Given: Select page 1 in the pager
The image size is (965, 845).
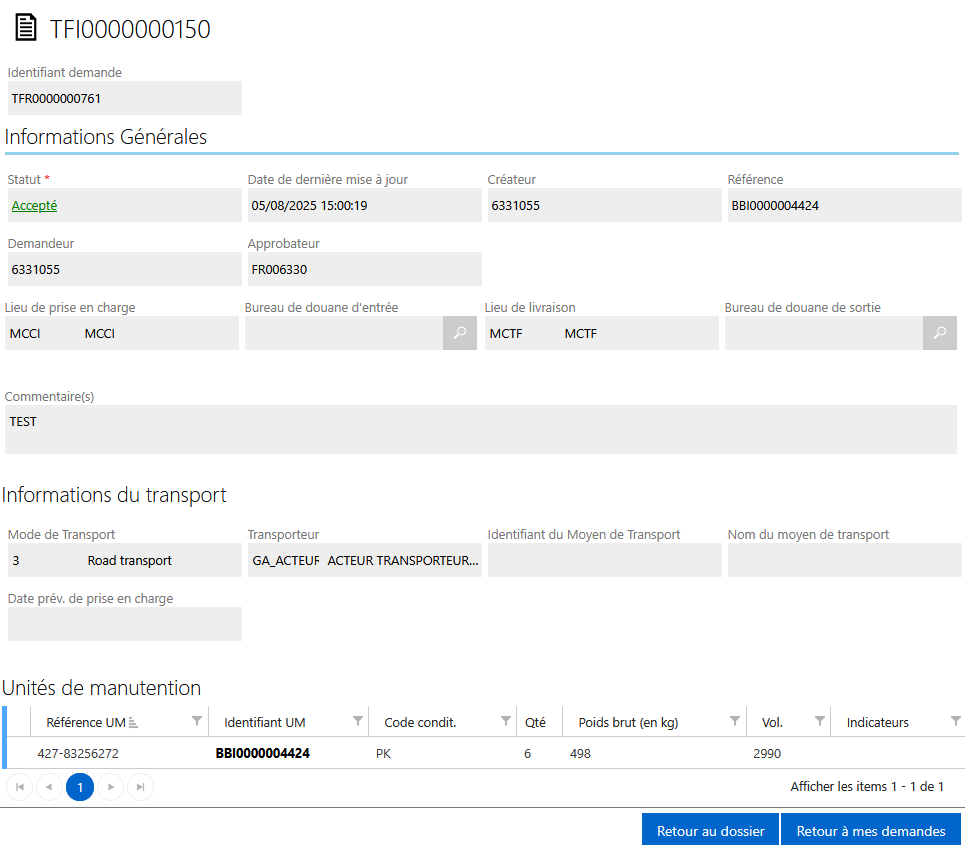Looking at the screenshot, I should click(x=80, y=787).
